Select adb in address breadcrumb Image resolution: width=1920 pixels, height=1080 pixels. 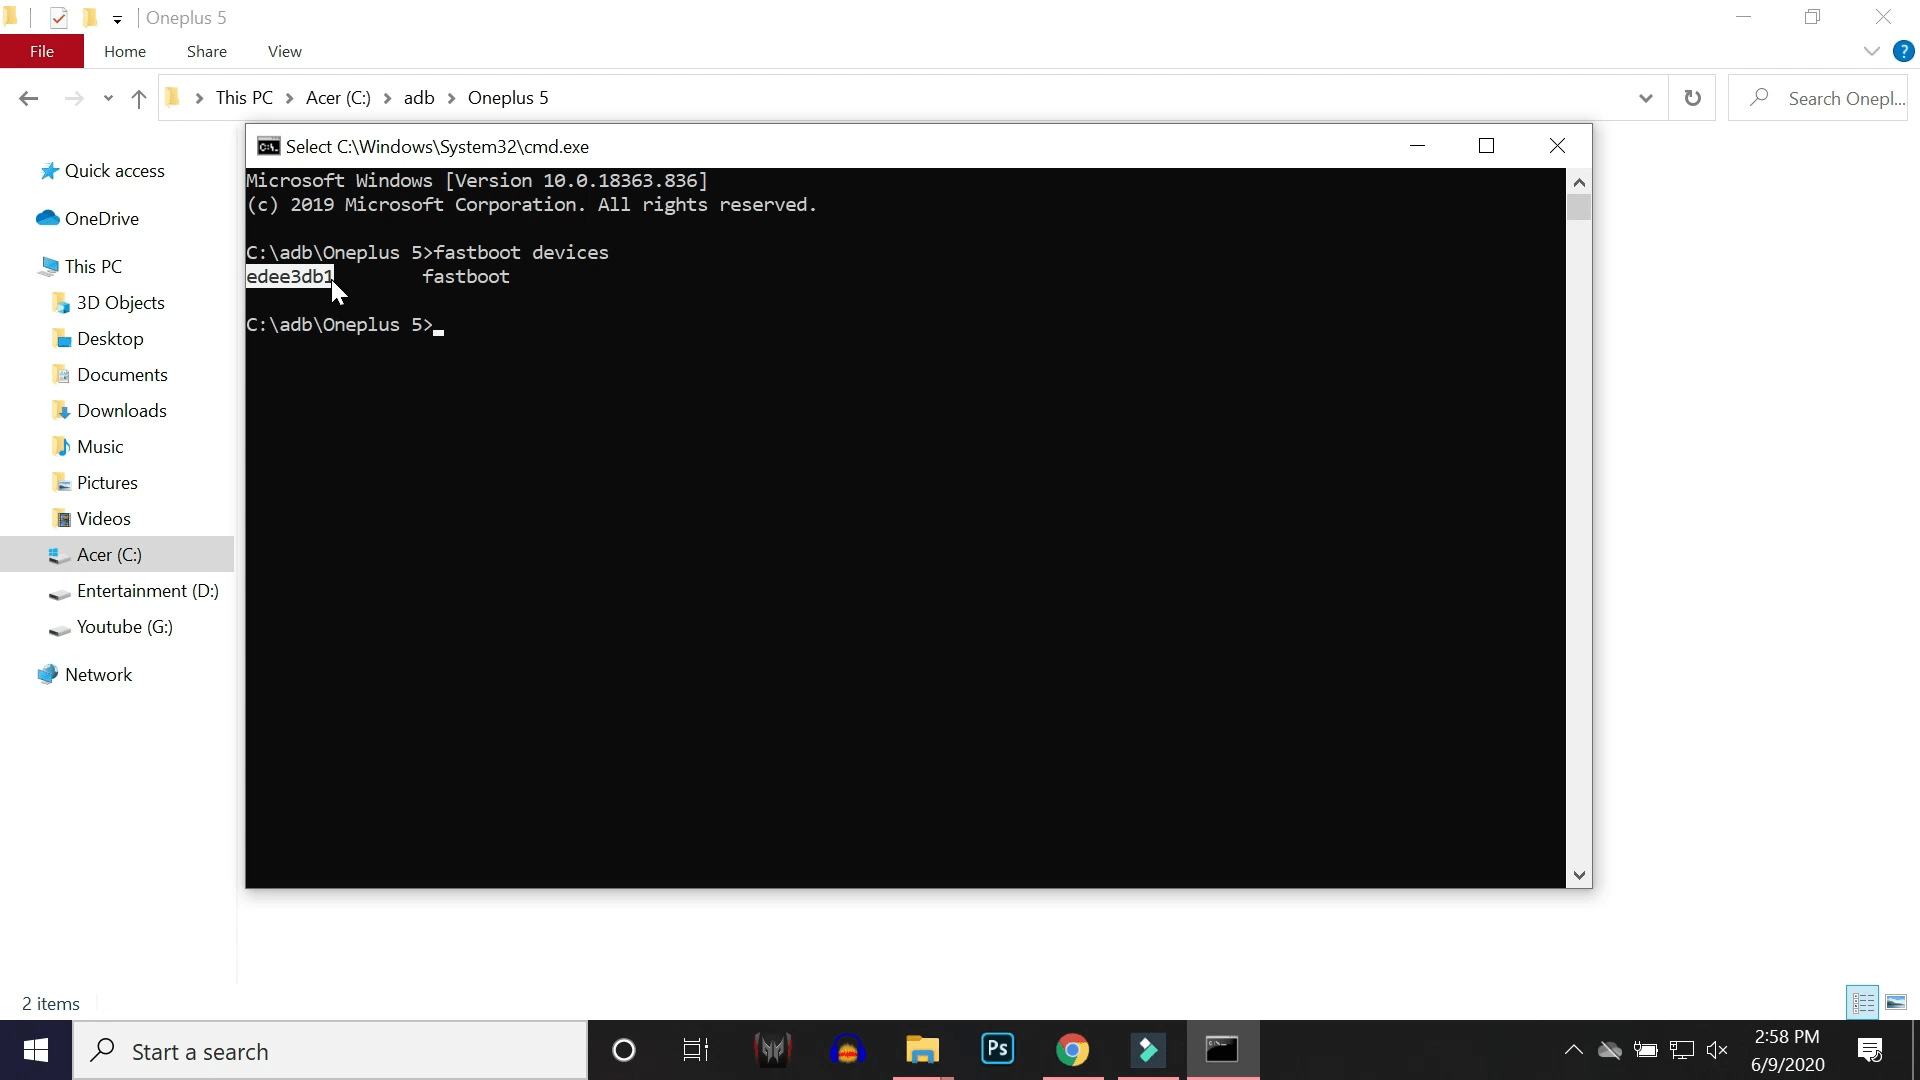click(419, 98)
